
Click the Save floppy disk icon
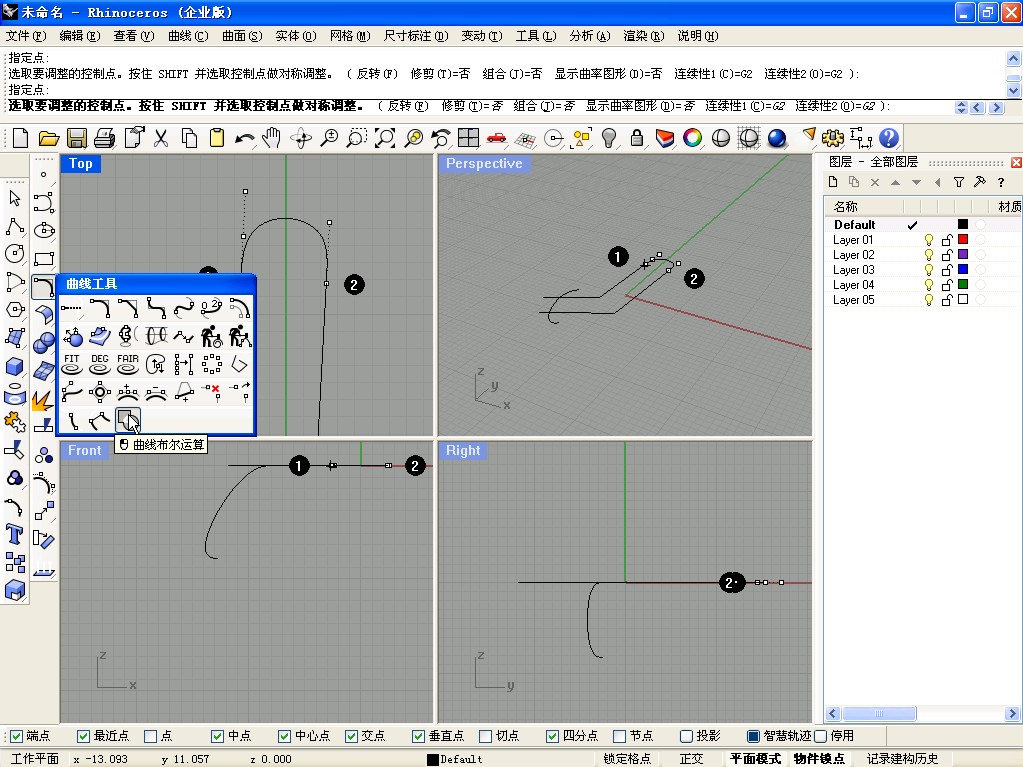point(77,138)
